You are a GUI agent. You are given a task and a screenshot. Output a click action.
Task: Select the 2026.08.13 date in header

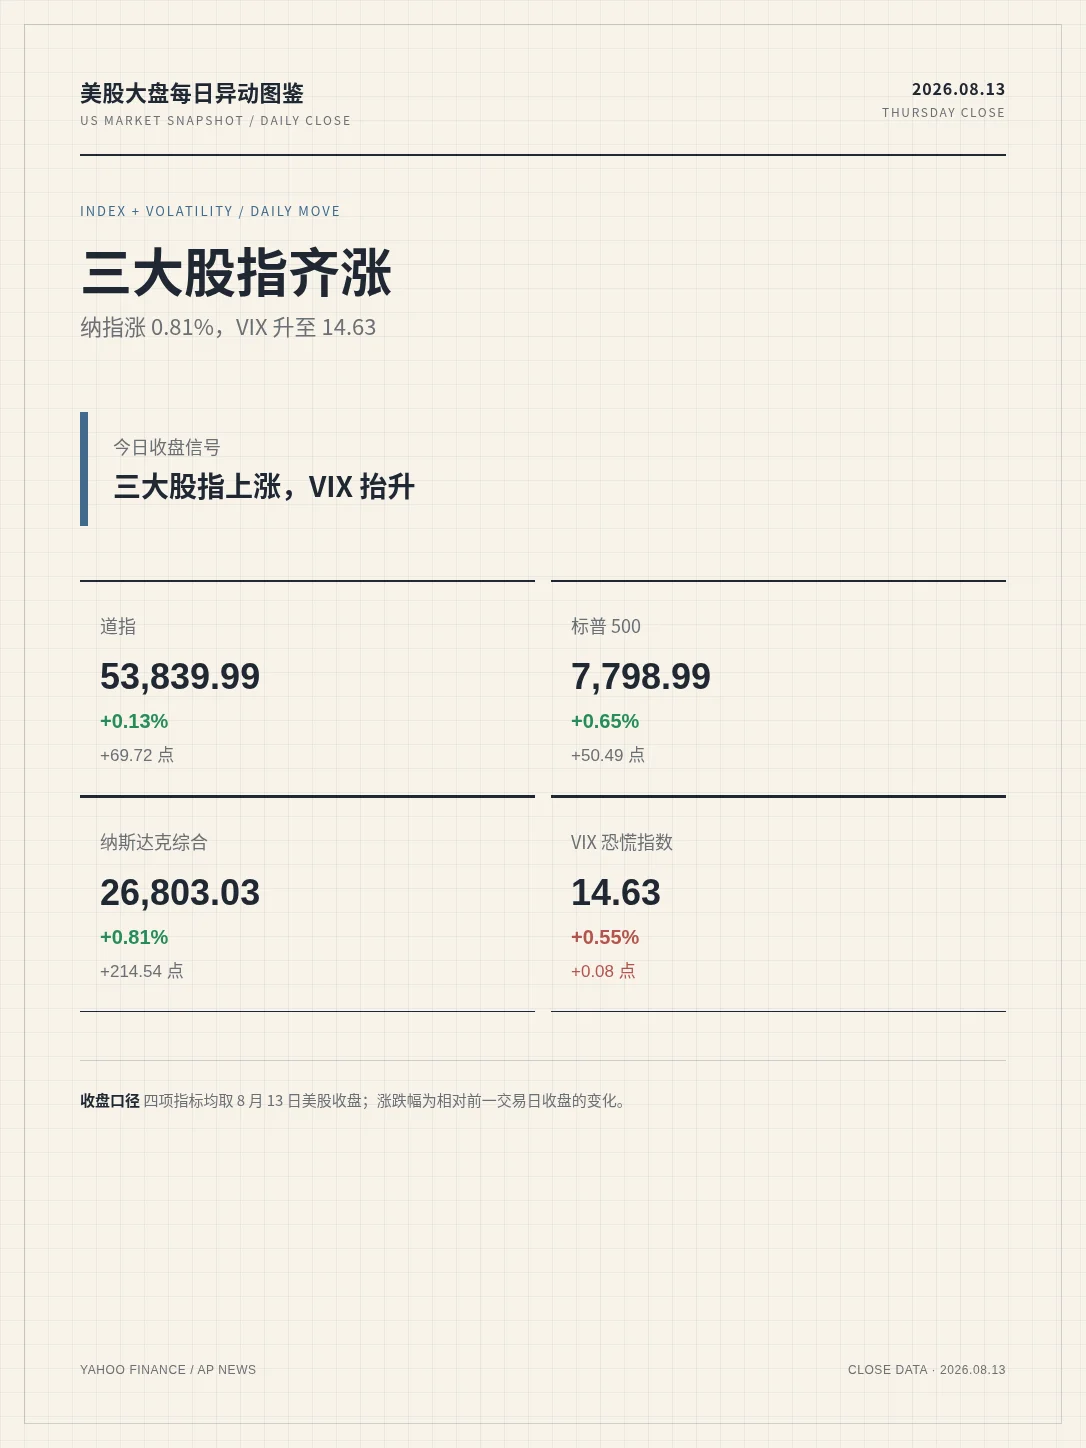click(958, 89)
